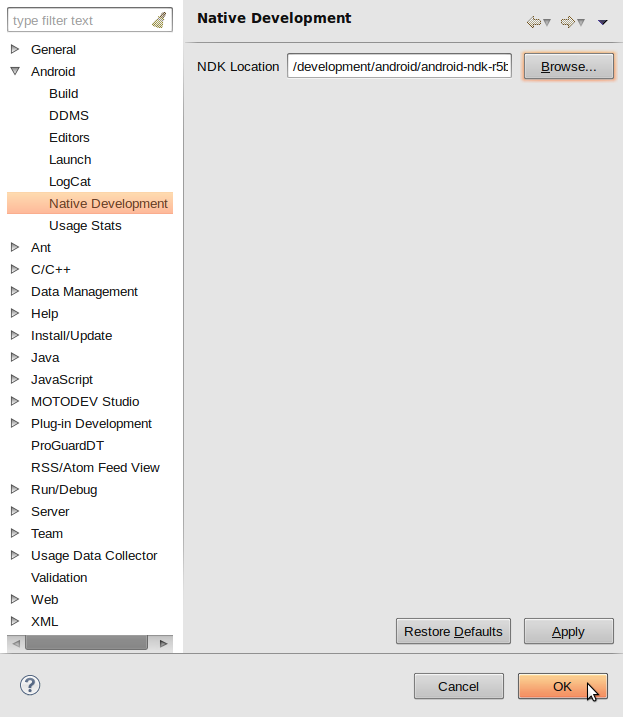This screenshot has height=717, width=623.
Task: Expand the Usage Data Collector node
Action: (x=15, y=555)
